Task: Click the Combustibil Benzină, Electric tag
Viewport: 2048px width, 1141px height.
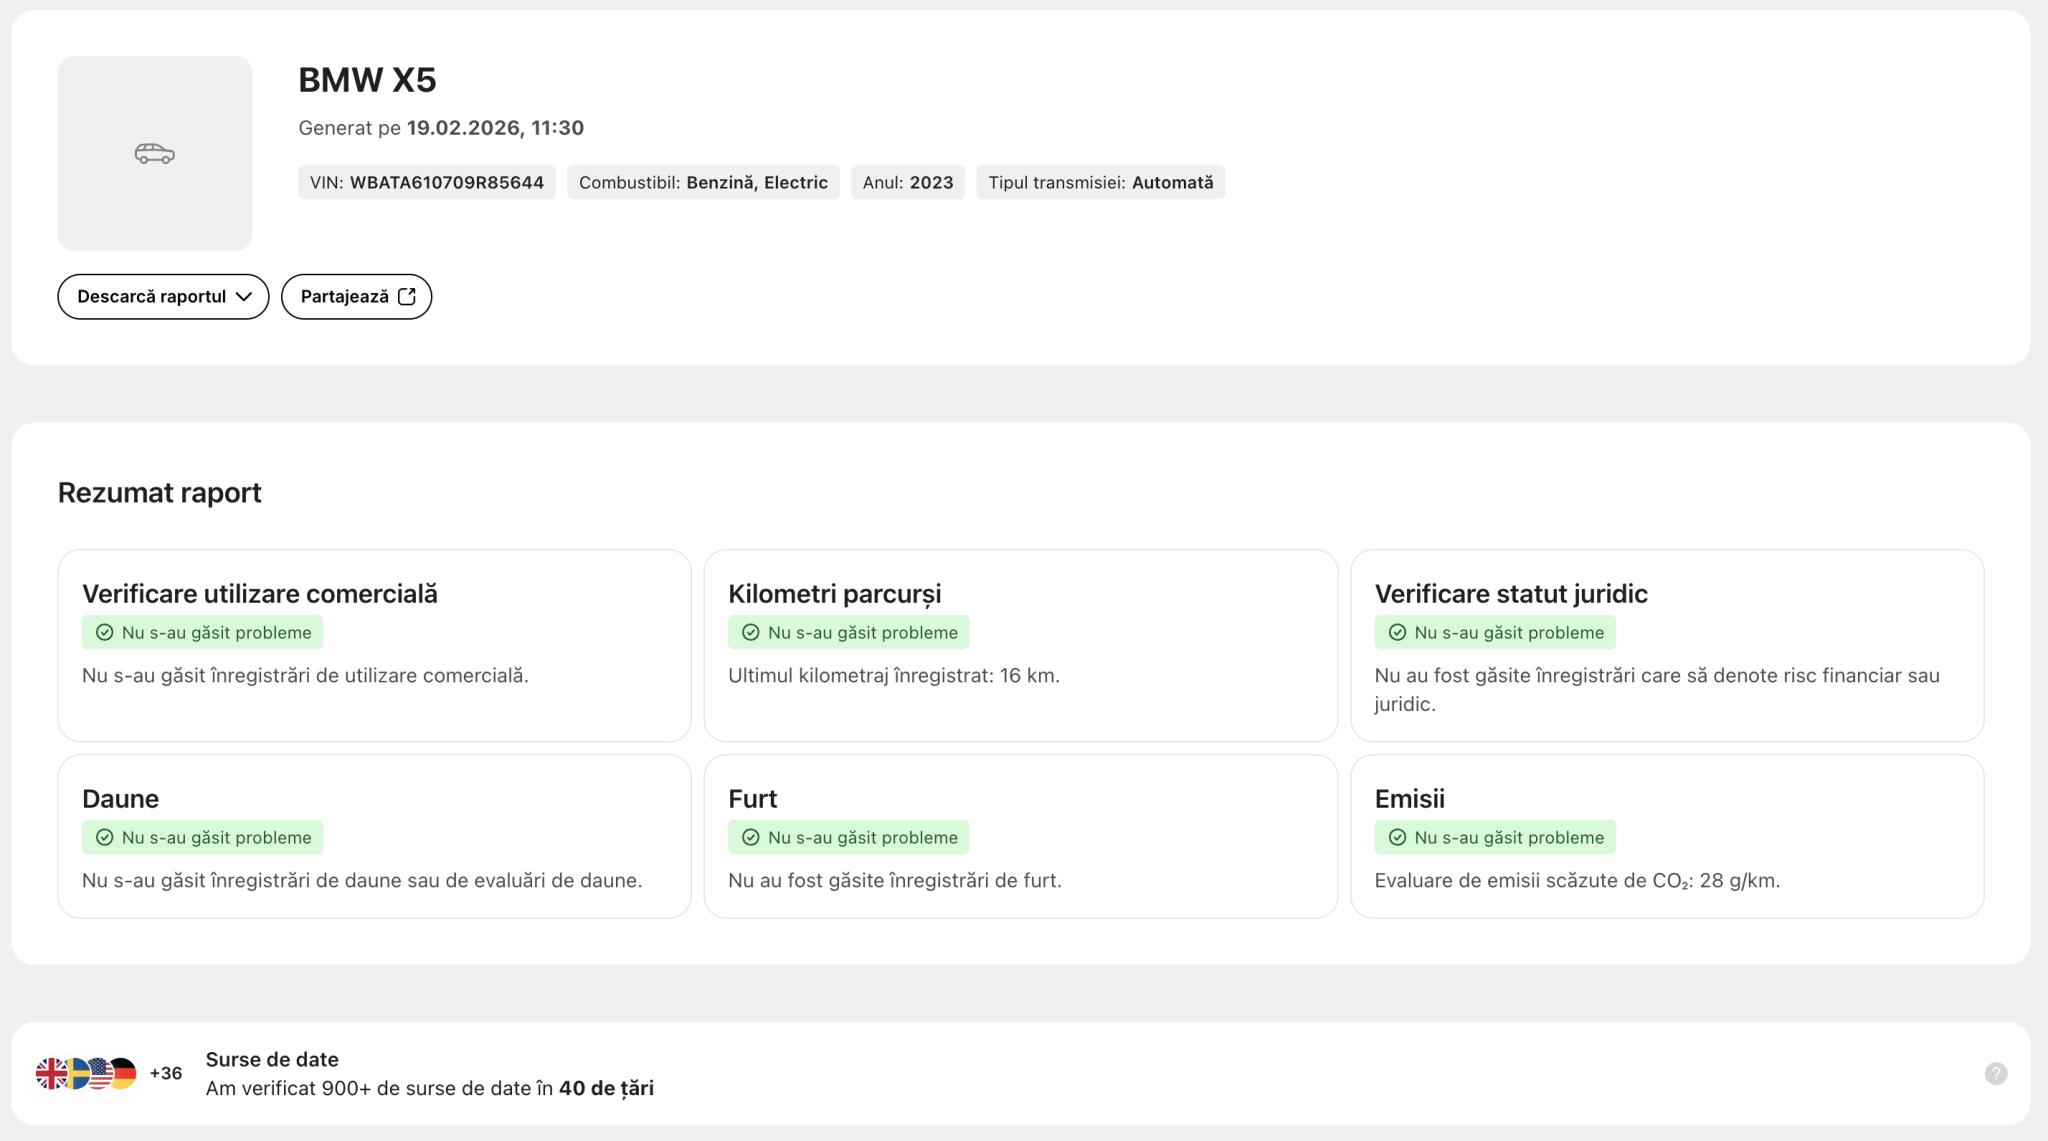Action: click(703, 183)
